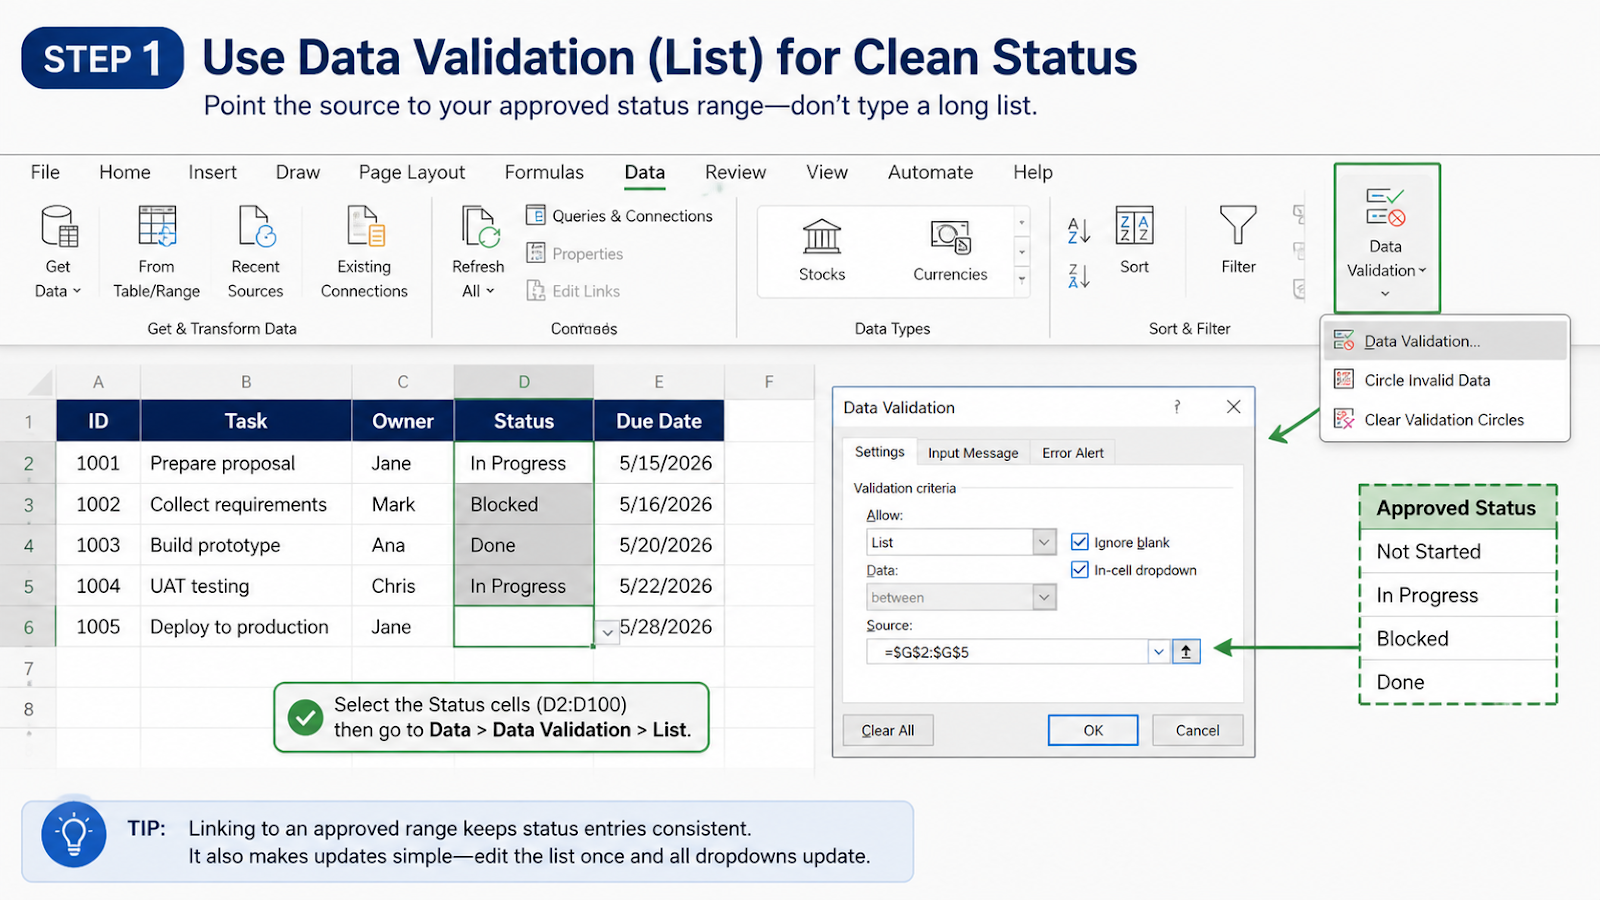Expand the Data Types gallery more arrow
This screenshot has height=900, width=1600.
pos(1022,282)
